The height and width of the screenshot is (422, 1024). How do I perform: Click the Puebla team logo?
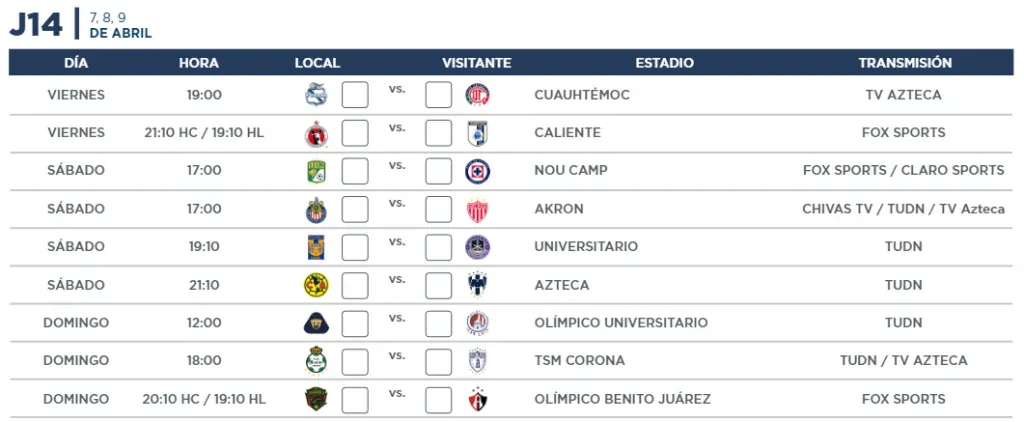[316, 95]
